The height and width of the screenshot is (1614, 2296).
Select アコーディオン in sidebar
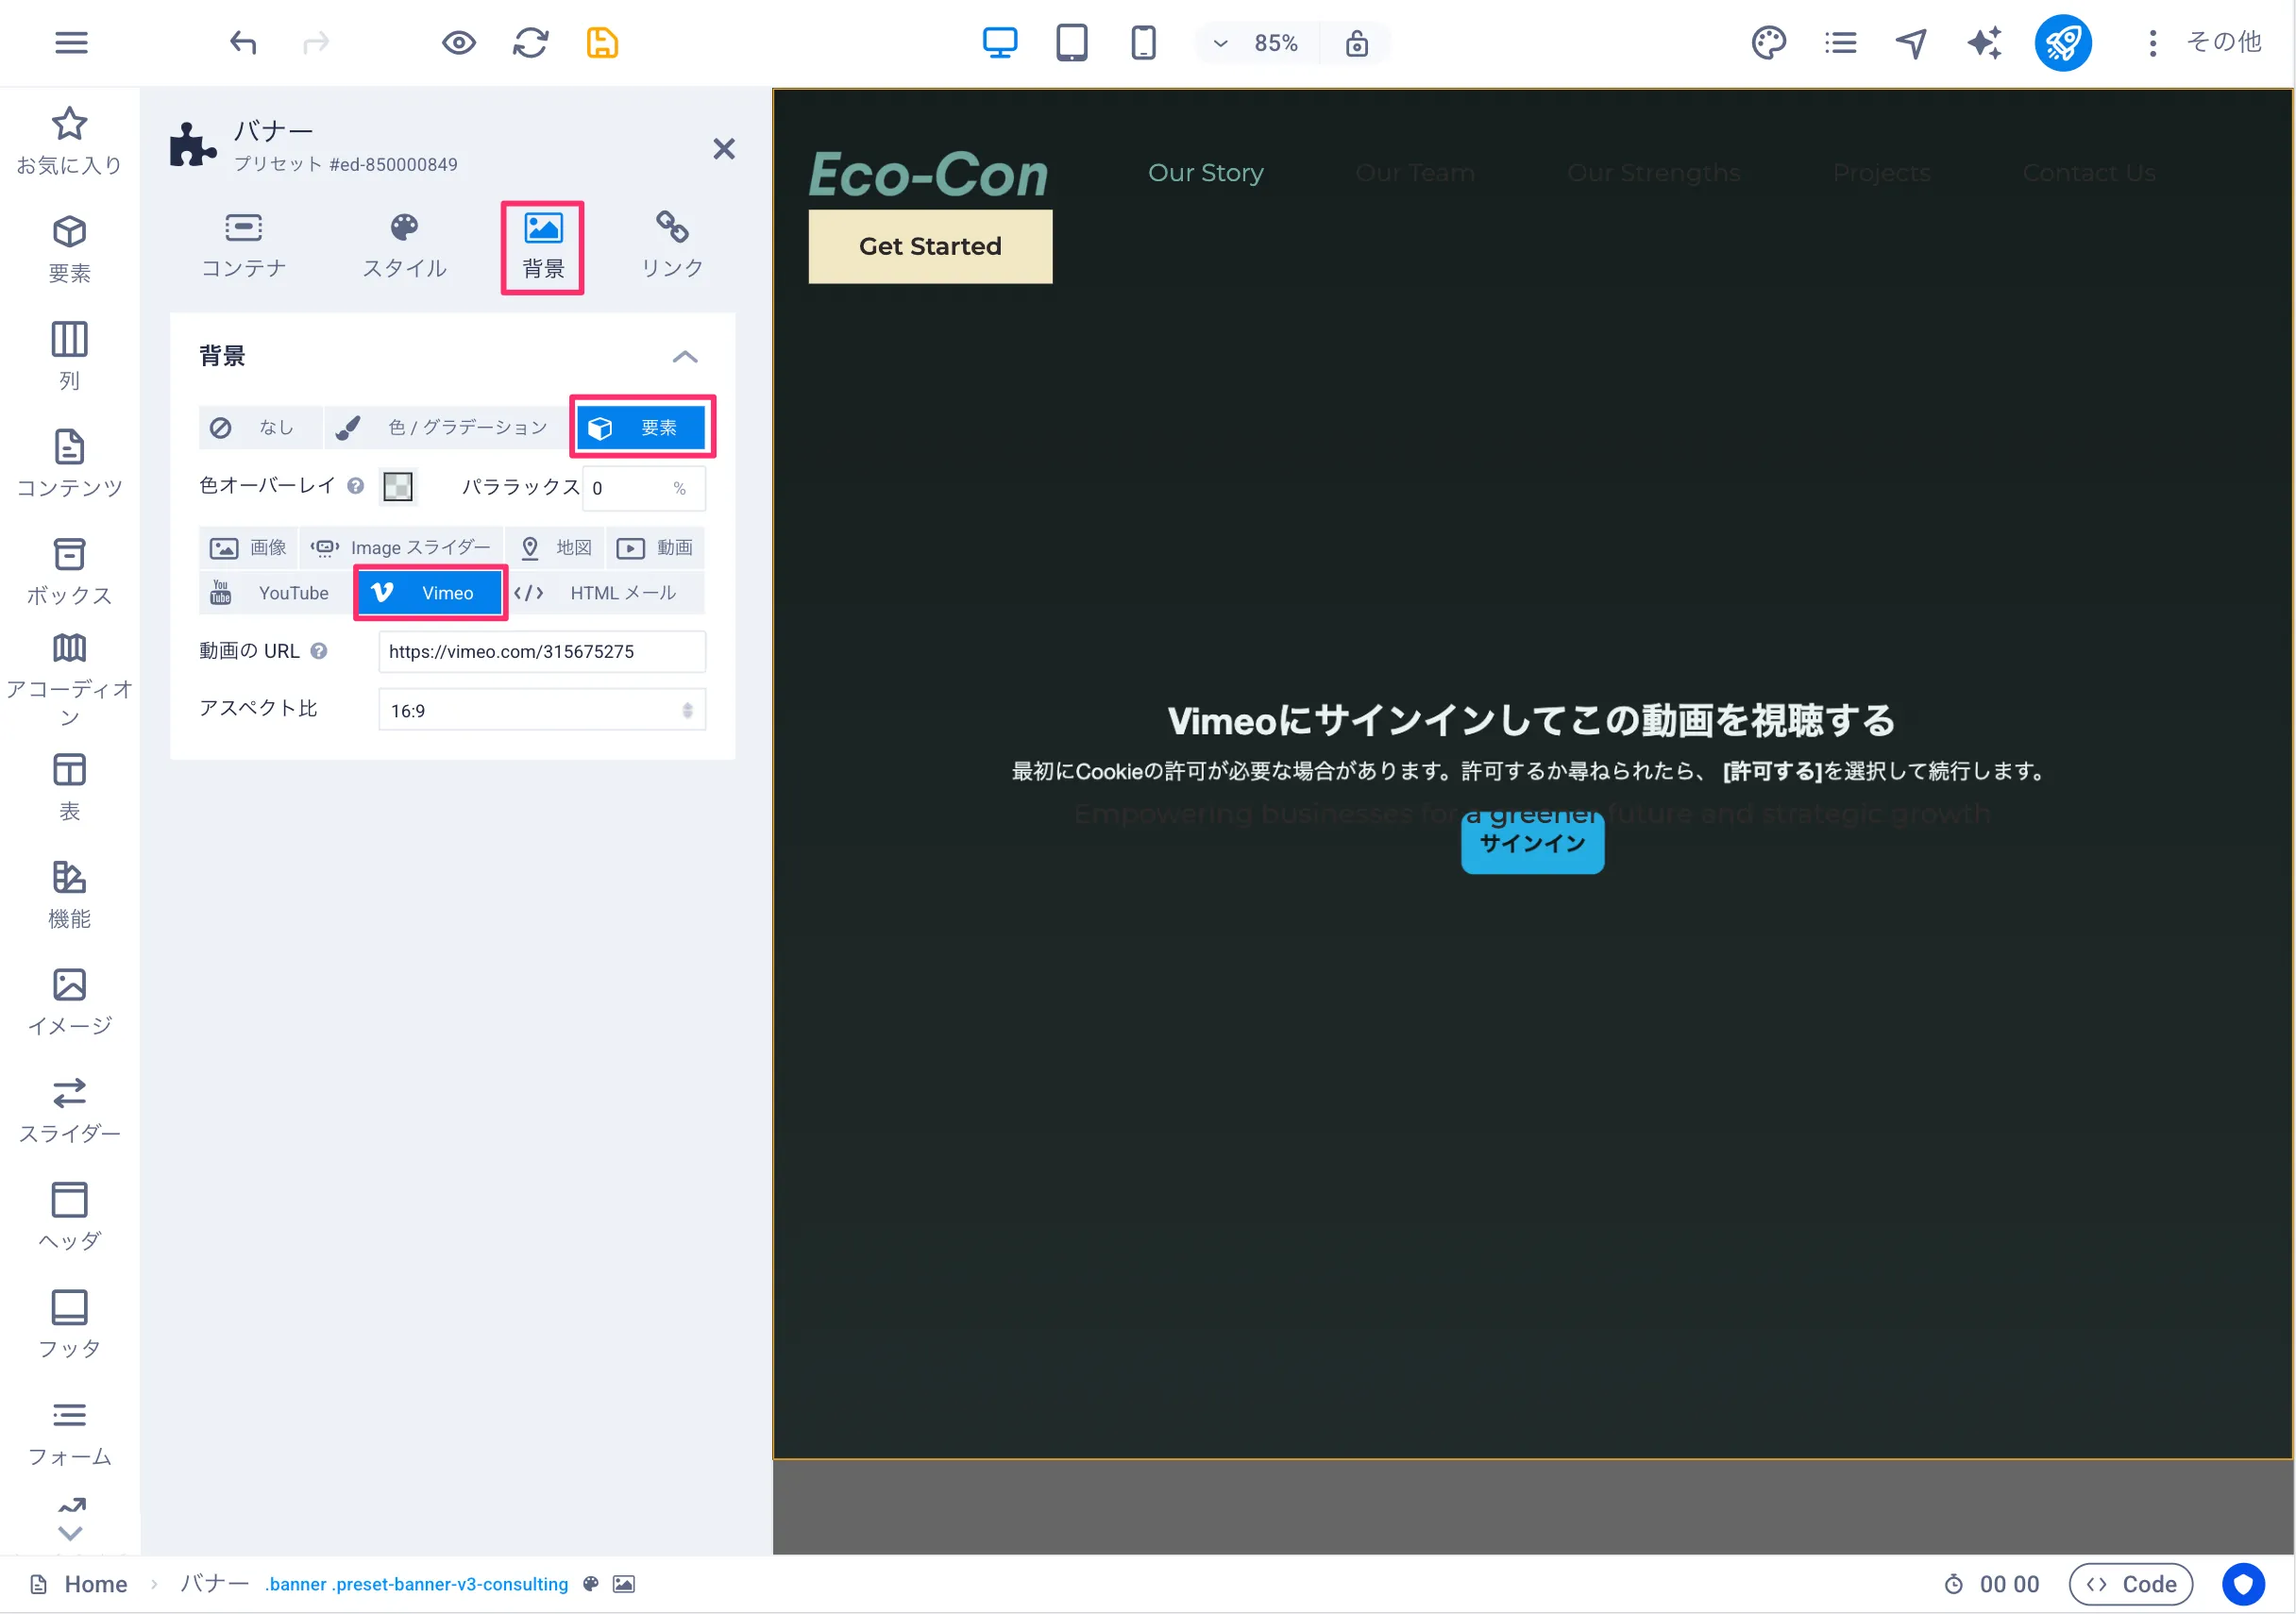(69, 680)
